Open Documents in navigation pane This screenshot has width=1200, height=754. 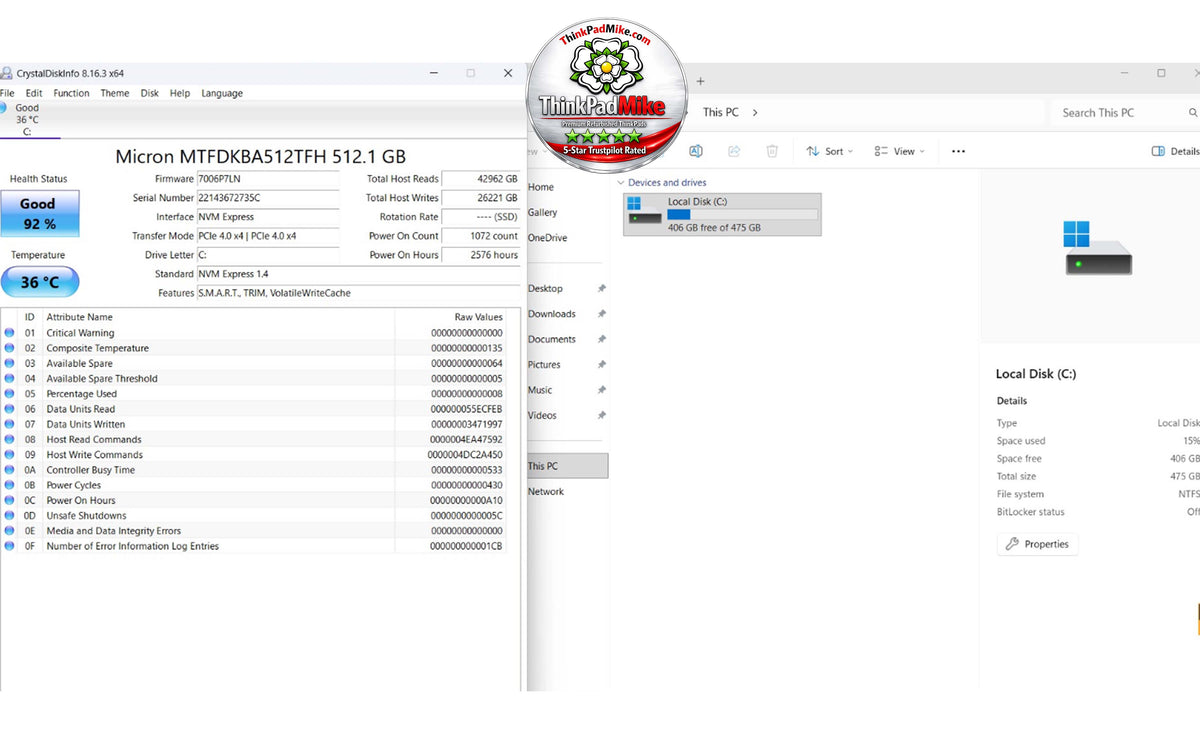click(x=552, y=340)
